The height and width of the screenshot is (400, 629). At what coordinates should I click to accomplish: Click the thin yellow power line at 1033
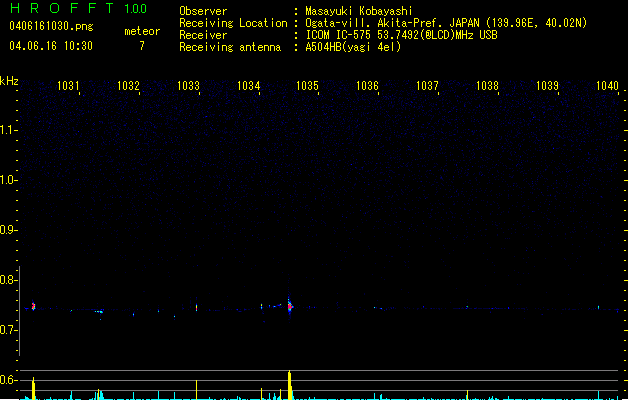[197, 390]
